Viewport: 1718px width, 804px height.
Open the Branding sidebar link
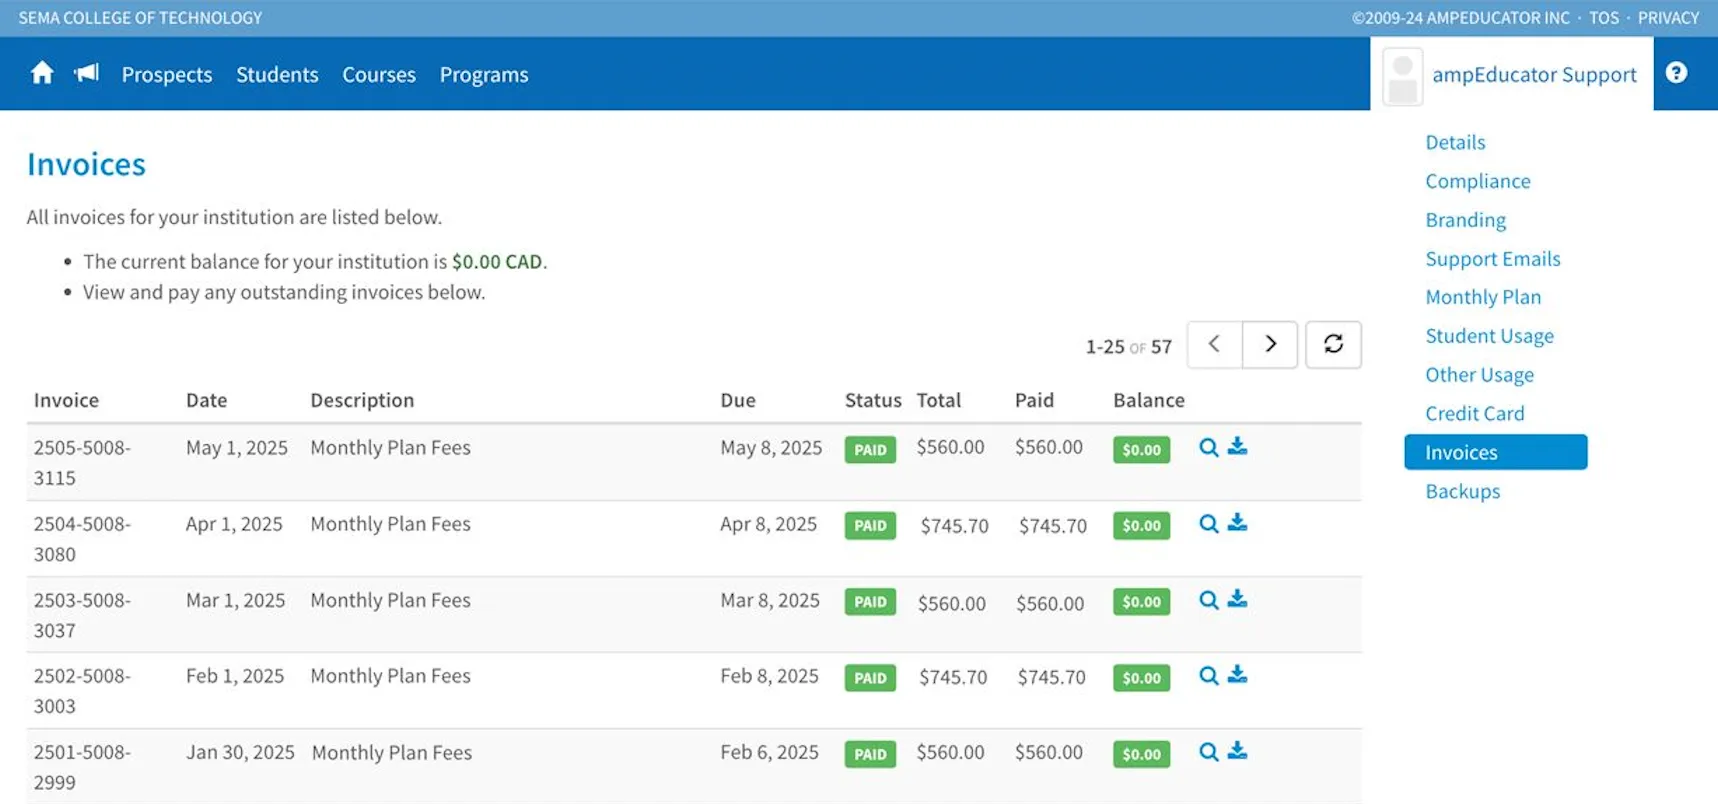[x=1465, y=220]
